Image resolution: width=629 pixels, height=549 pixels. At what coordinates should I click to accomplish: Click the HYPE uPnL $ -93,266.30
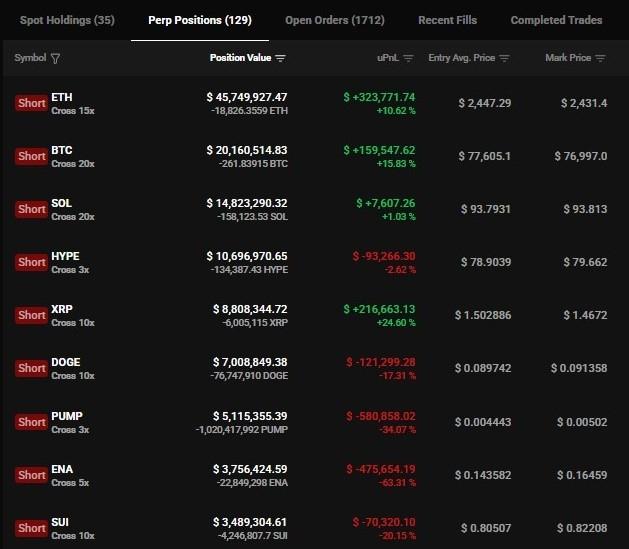pyautogui.click(x=384, y=256)
